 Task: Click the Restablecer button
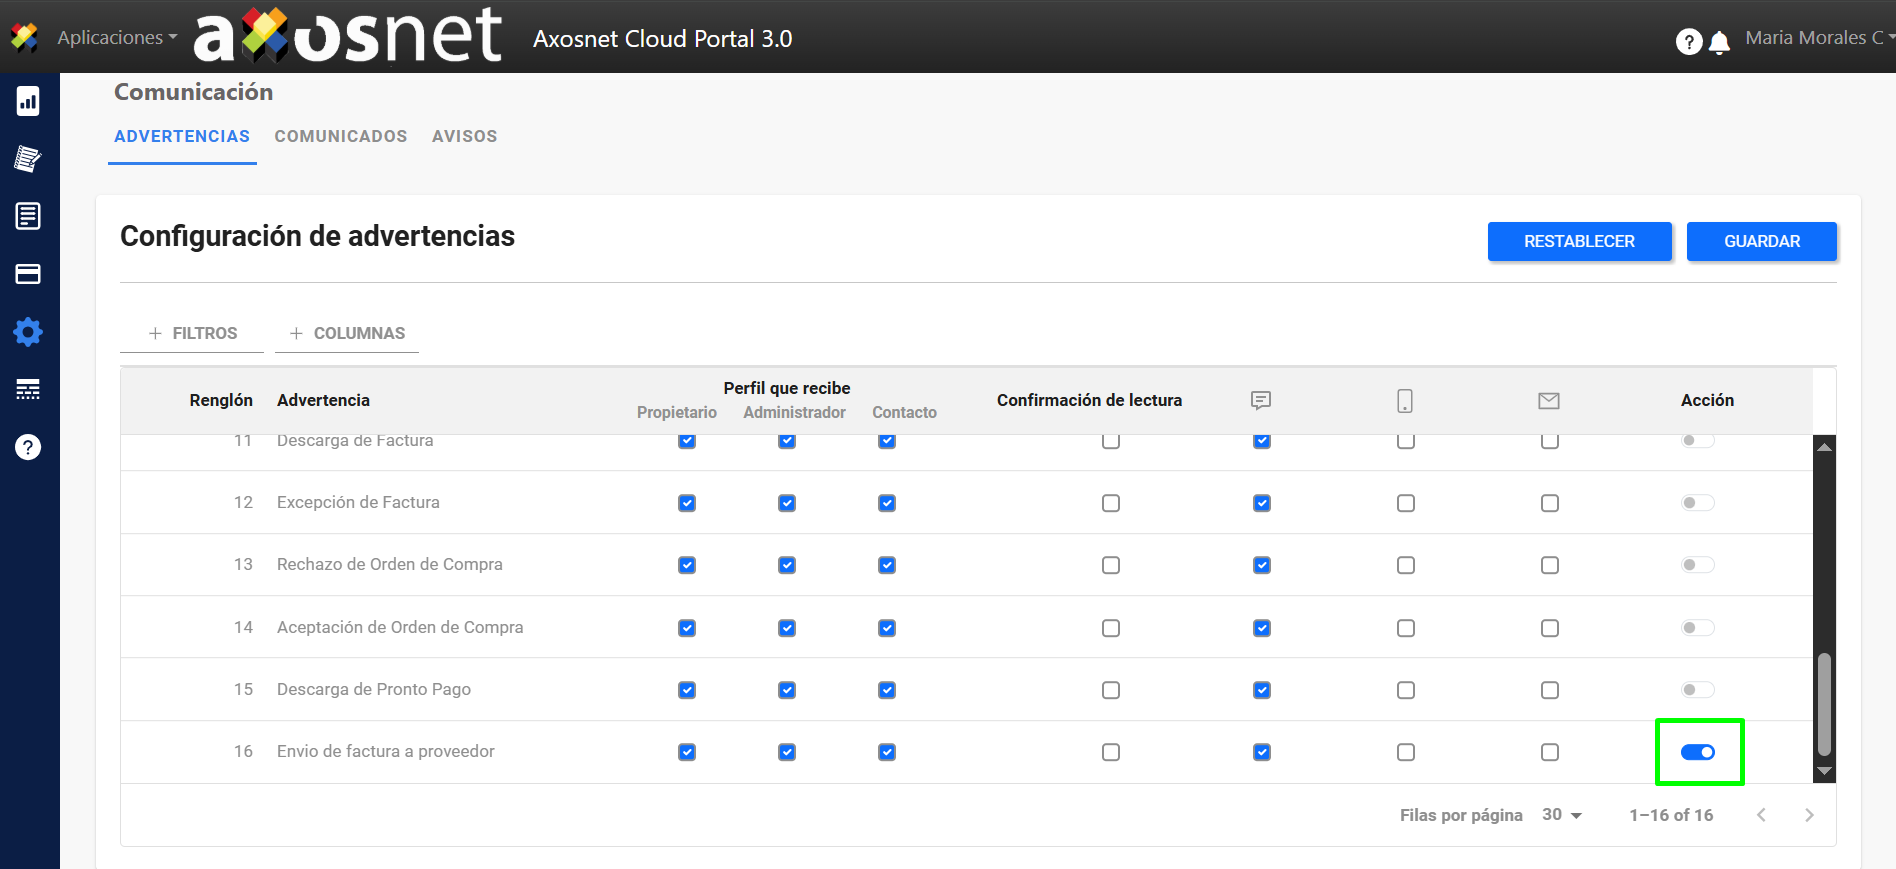click(x=1579, y=241)
